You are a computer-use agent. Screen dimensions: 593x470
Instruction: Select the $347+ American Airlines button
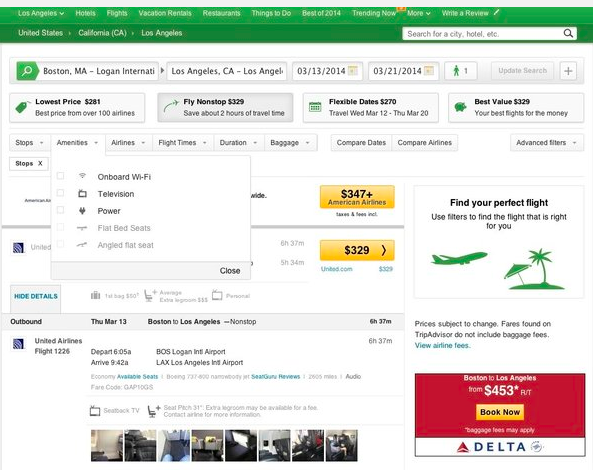tap(357, 197)
